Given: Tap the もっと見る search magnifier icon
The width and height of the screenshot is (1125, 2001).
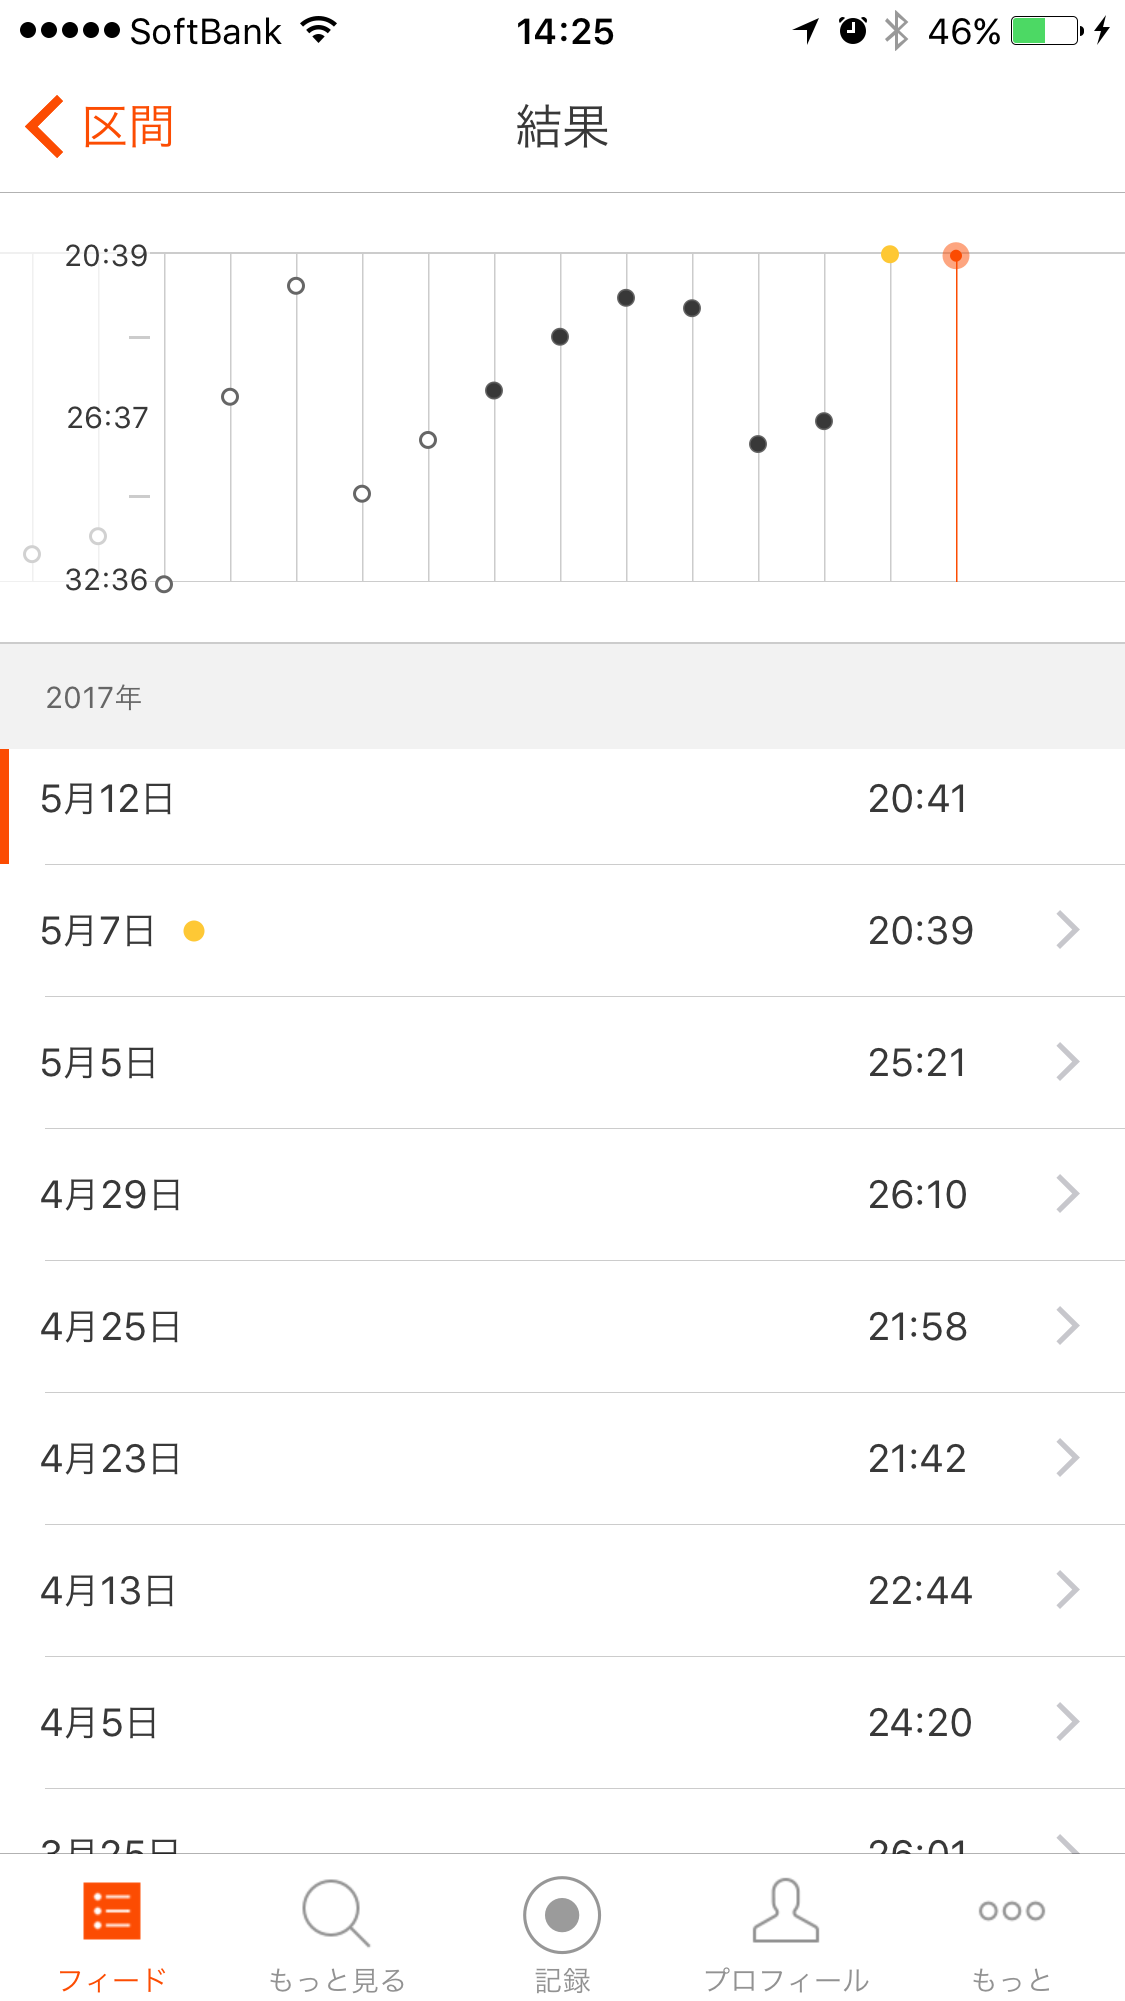Looking at the screenshot, I should coord(336,1913).
